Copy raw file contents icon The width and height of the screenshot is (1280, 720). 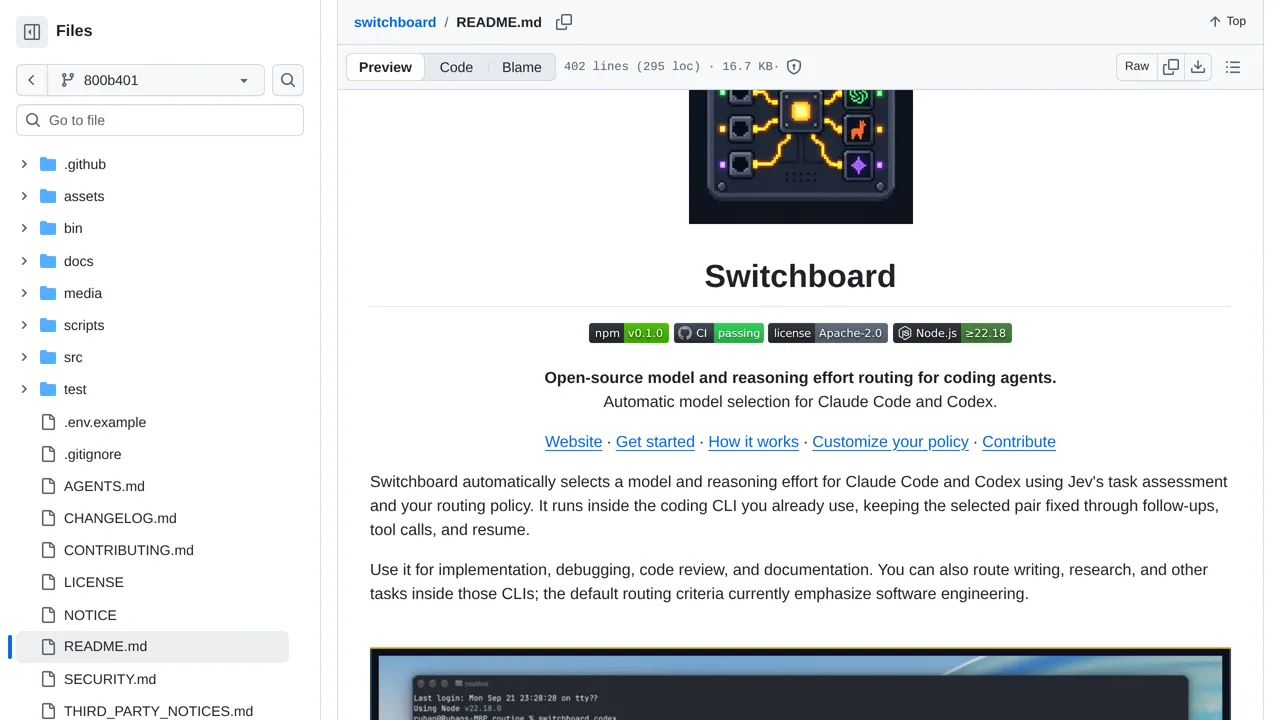click(1171, 67)
